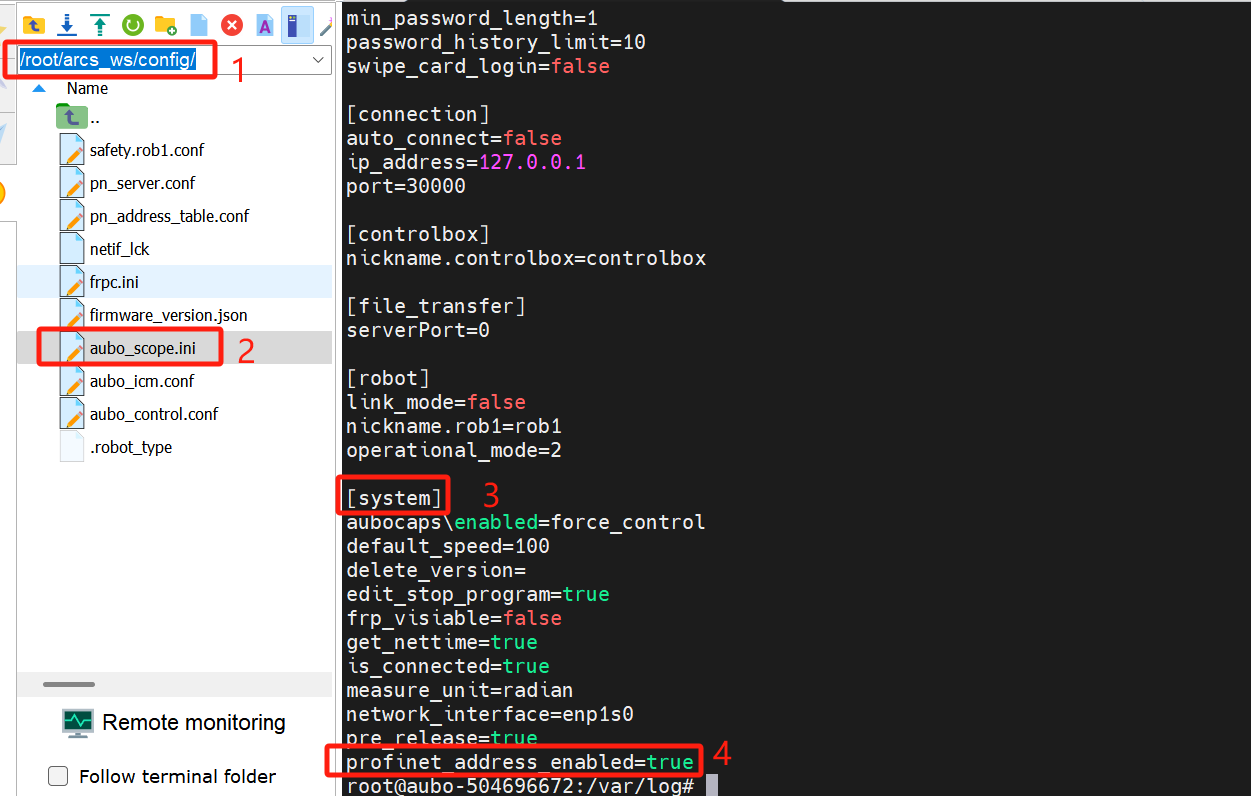Click the operational_mode=2 line

pyautogui.click(x=454, y=450)
